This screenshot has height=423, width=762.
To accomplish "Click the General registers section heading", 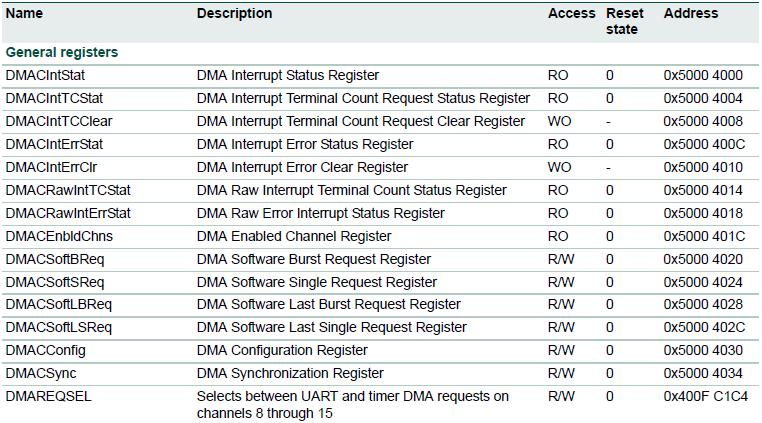I will point(62,51).
